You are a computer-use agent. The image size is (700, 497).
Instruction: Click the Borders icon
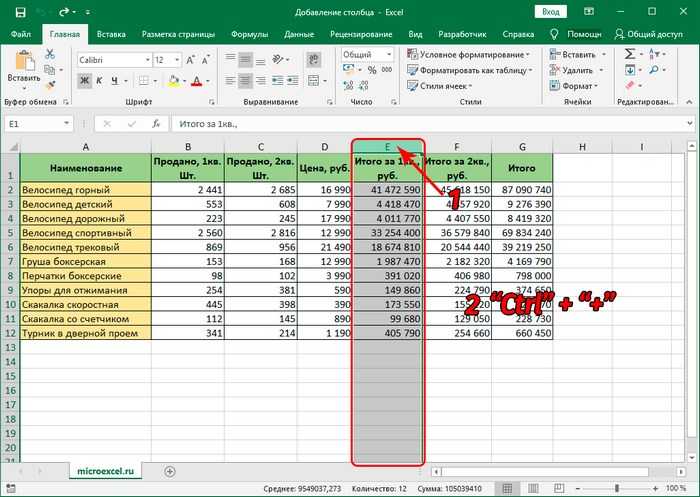pos(143,81)
